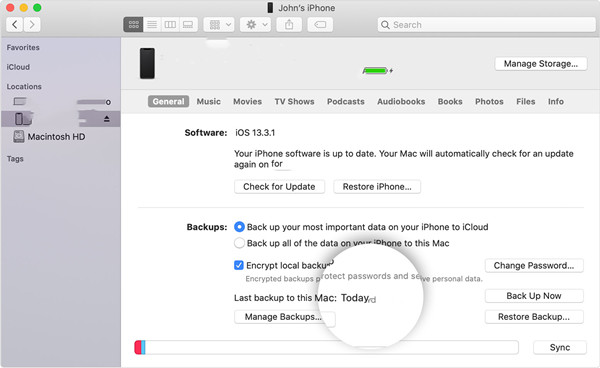Image resolution: width=600 pixels, height=368 pixels.
Task: Switch to the Music tab
Action: [209, 101]
